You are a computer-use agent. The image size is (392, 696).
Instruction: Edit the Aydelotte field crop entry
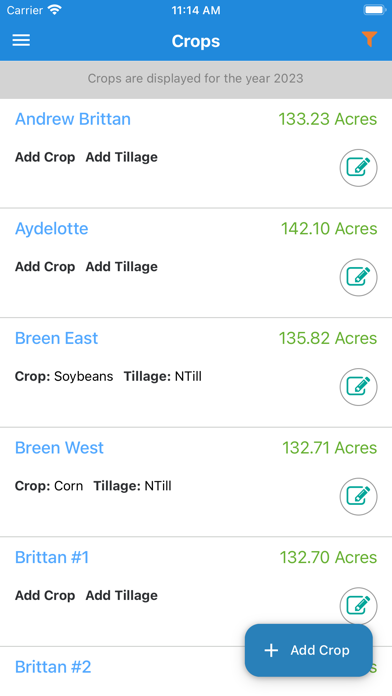[x=359, y=277]
